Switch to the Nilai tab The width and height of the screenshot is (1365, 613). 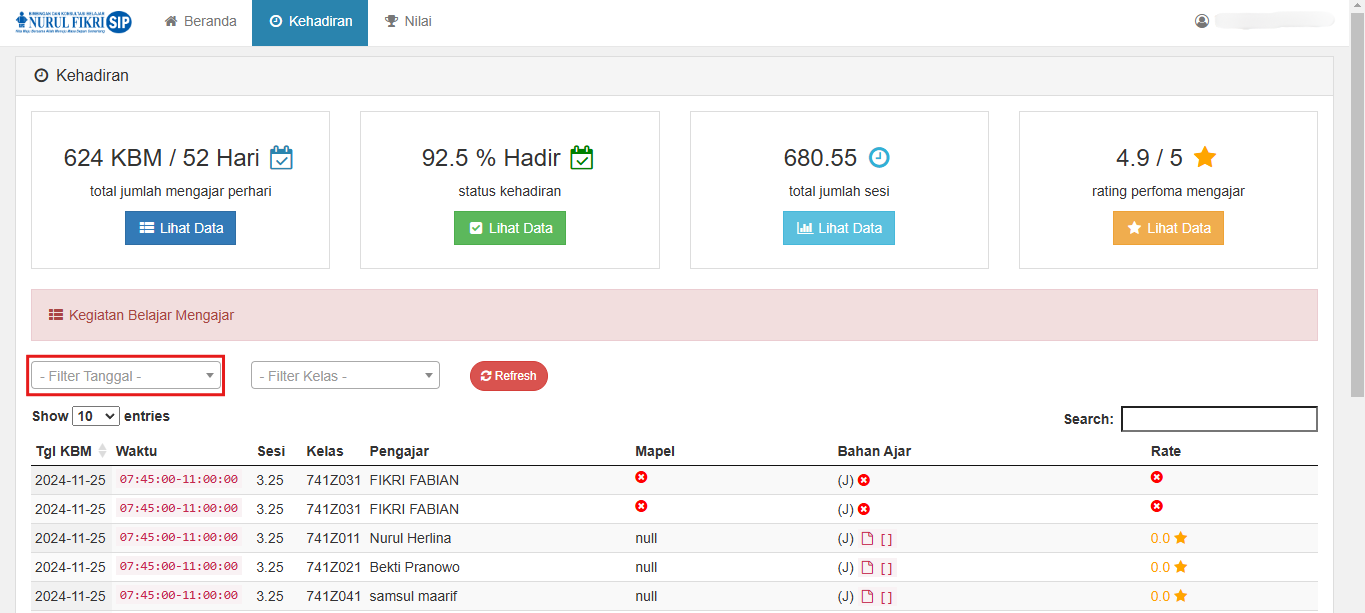coord(408,21)
